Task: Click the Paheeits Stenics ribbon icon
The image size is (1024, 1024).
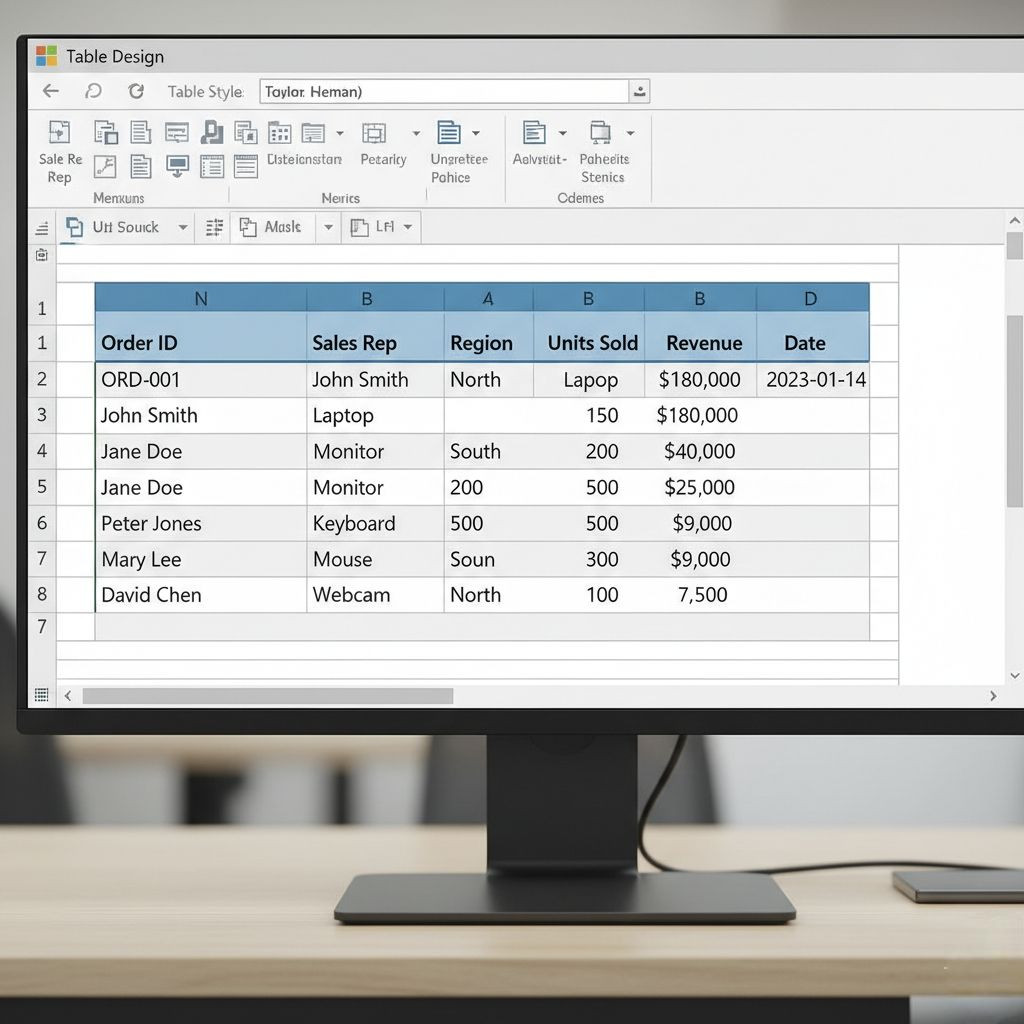Action: point(600,133)
